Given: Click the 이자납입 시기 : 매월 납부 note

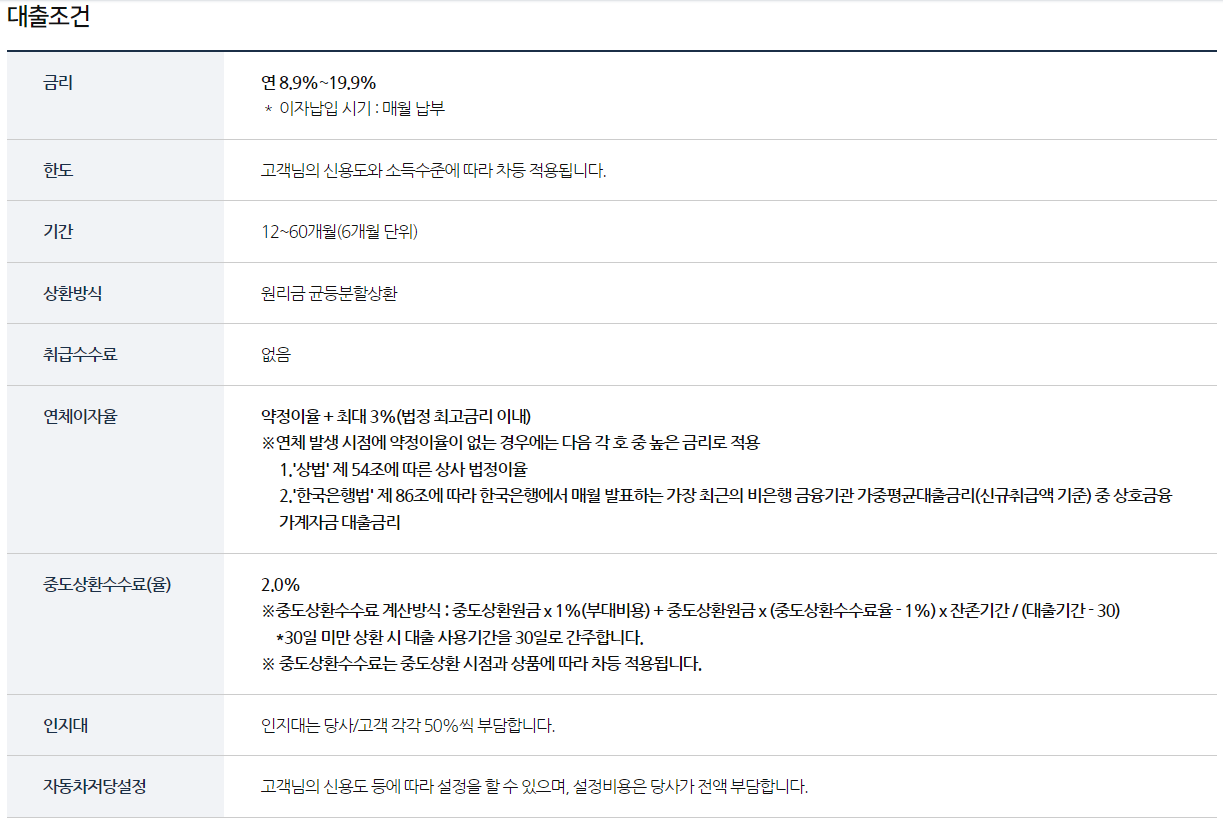Looking at the screenshot, I should click(354, 109).
